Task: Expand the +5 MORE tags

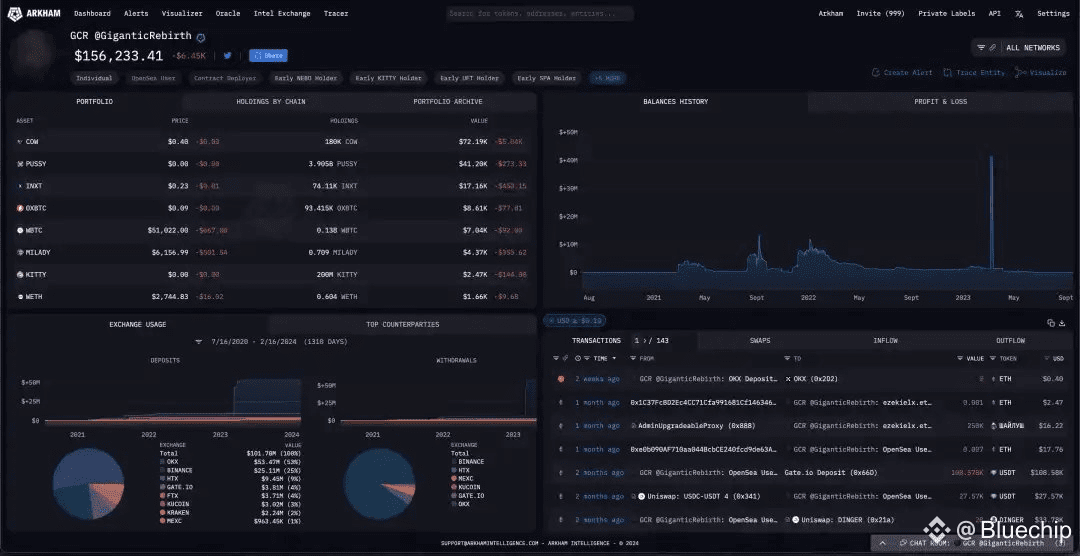Action: 608,79
